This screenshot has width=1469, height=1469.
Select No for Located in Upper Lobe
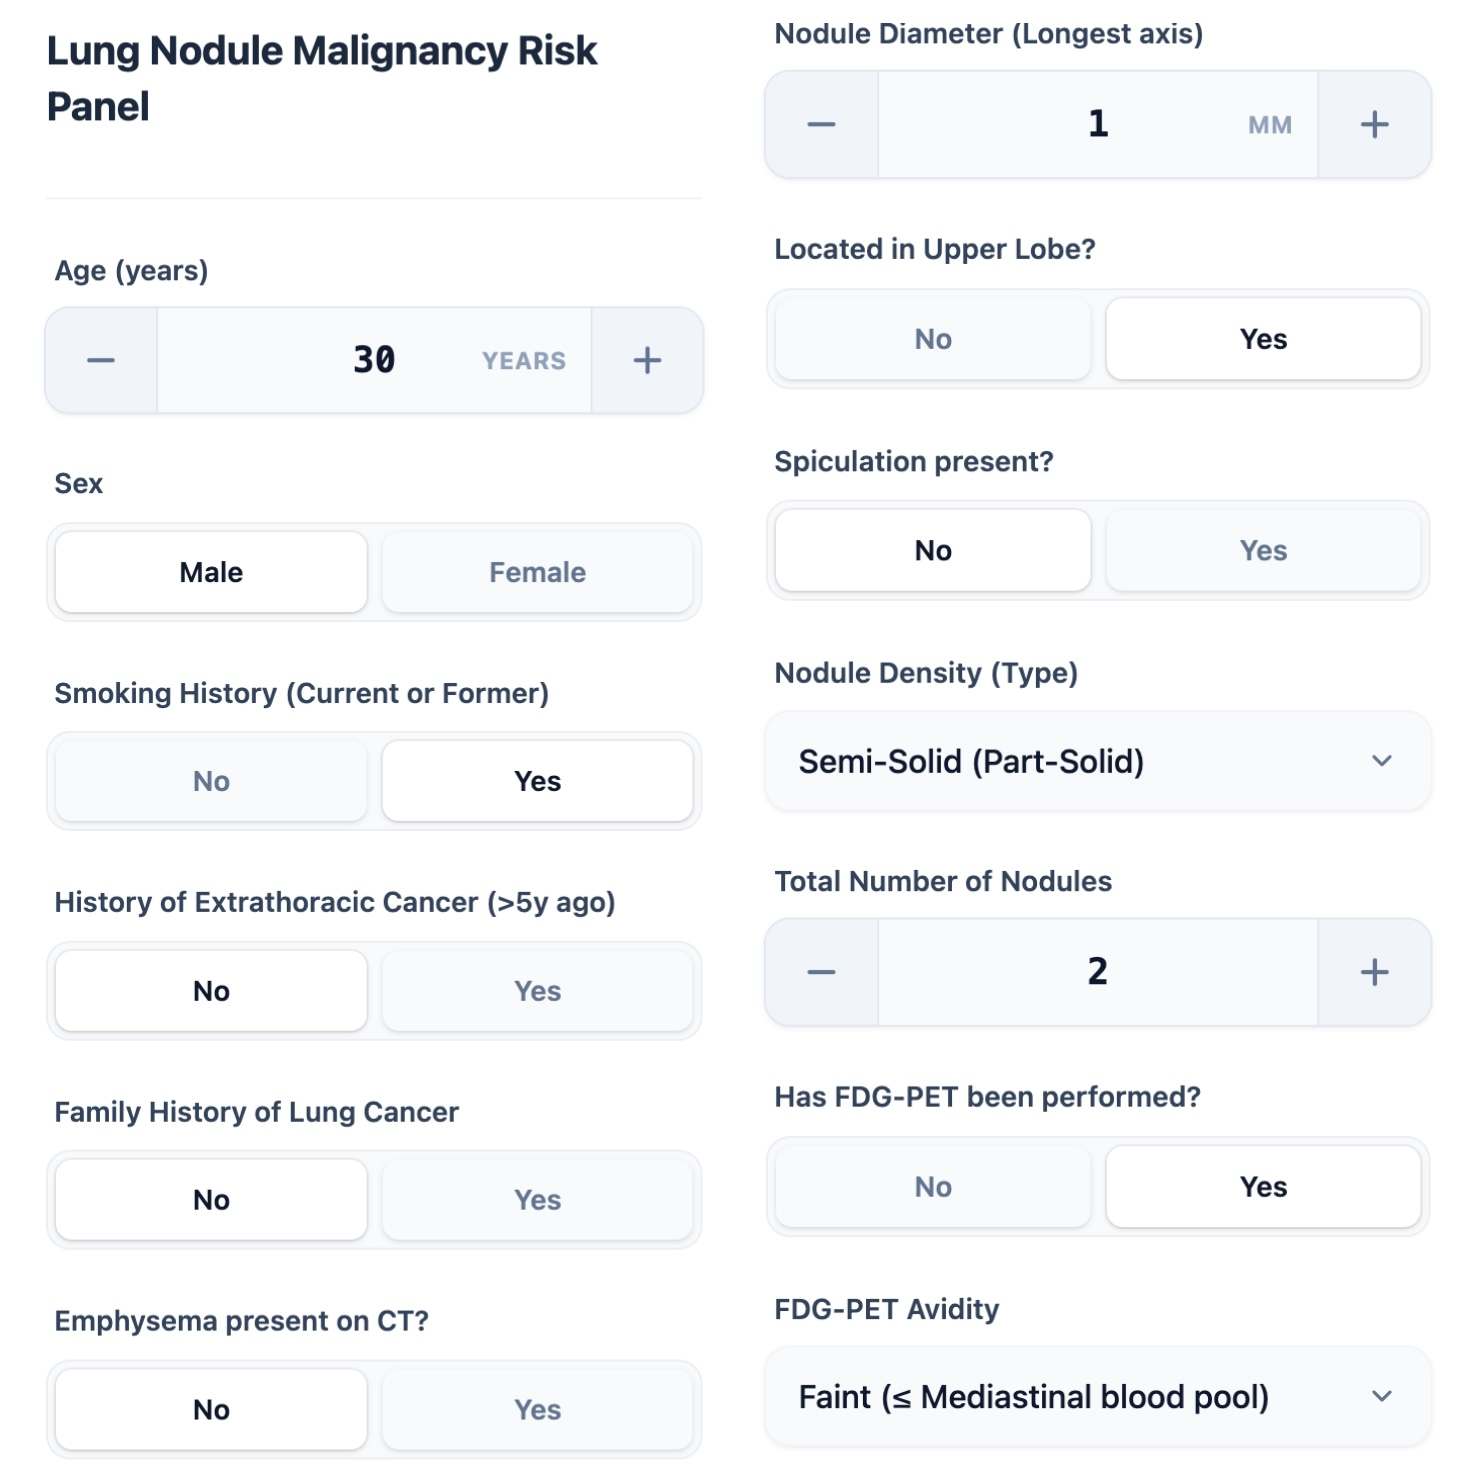click(932, 339)
